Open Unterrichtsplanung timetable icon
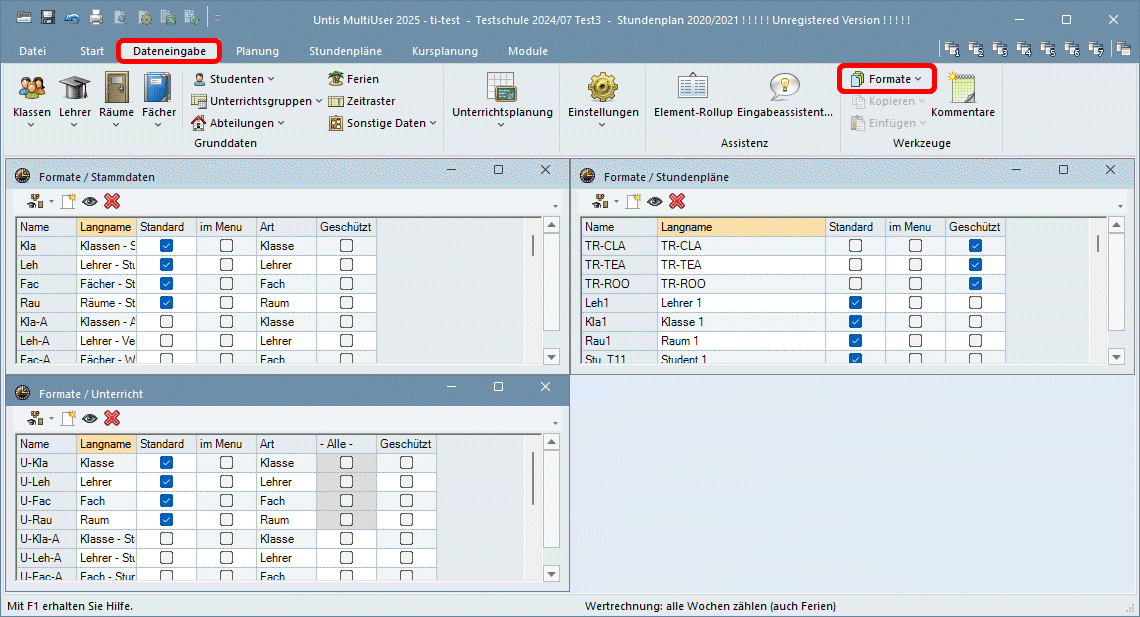The width and height of the screenshot is (1140, 617). [501, 89]
